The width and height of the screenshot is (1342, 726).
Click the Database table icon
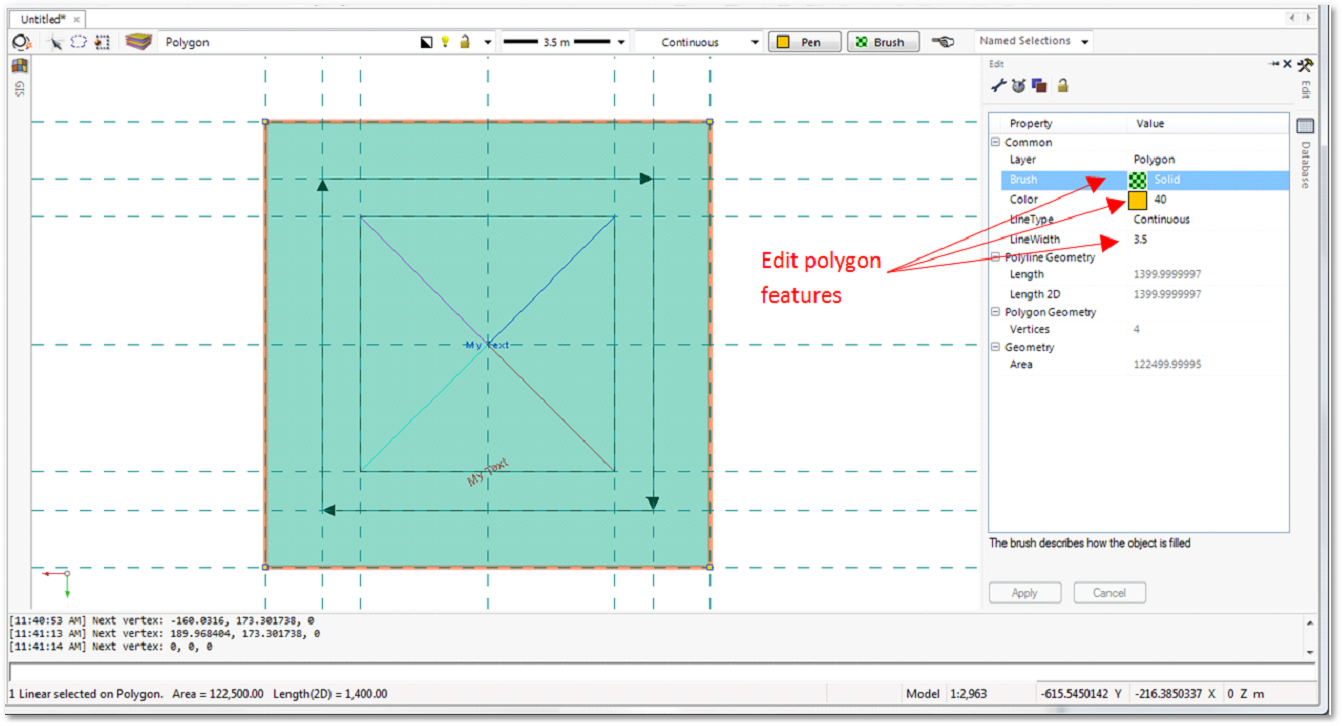[1305, 126]
